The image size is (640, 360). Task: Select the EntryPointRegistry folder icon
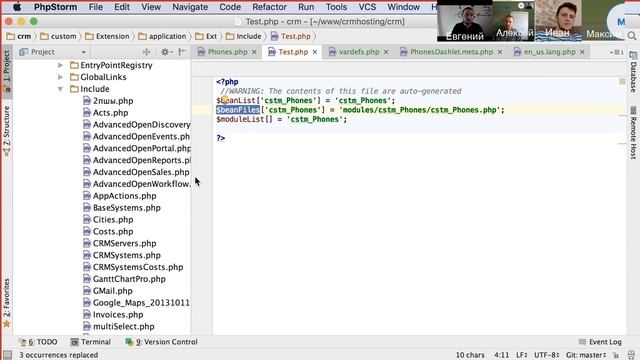pyautogui.click(x=74, y=65)
